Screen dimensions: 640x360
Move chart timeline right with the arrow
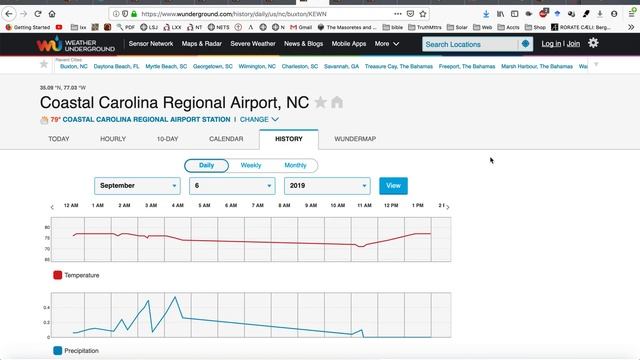448,207
